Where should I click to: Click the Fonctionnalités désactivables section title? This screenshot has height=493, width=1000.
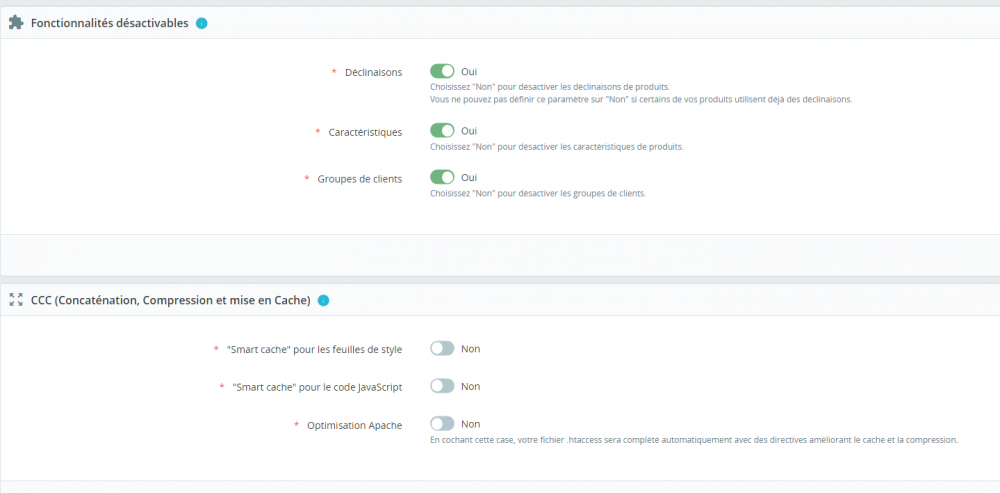click(110, 23)
